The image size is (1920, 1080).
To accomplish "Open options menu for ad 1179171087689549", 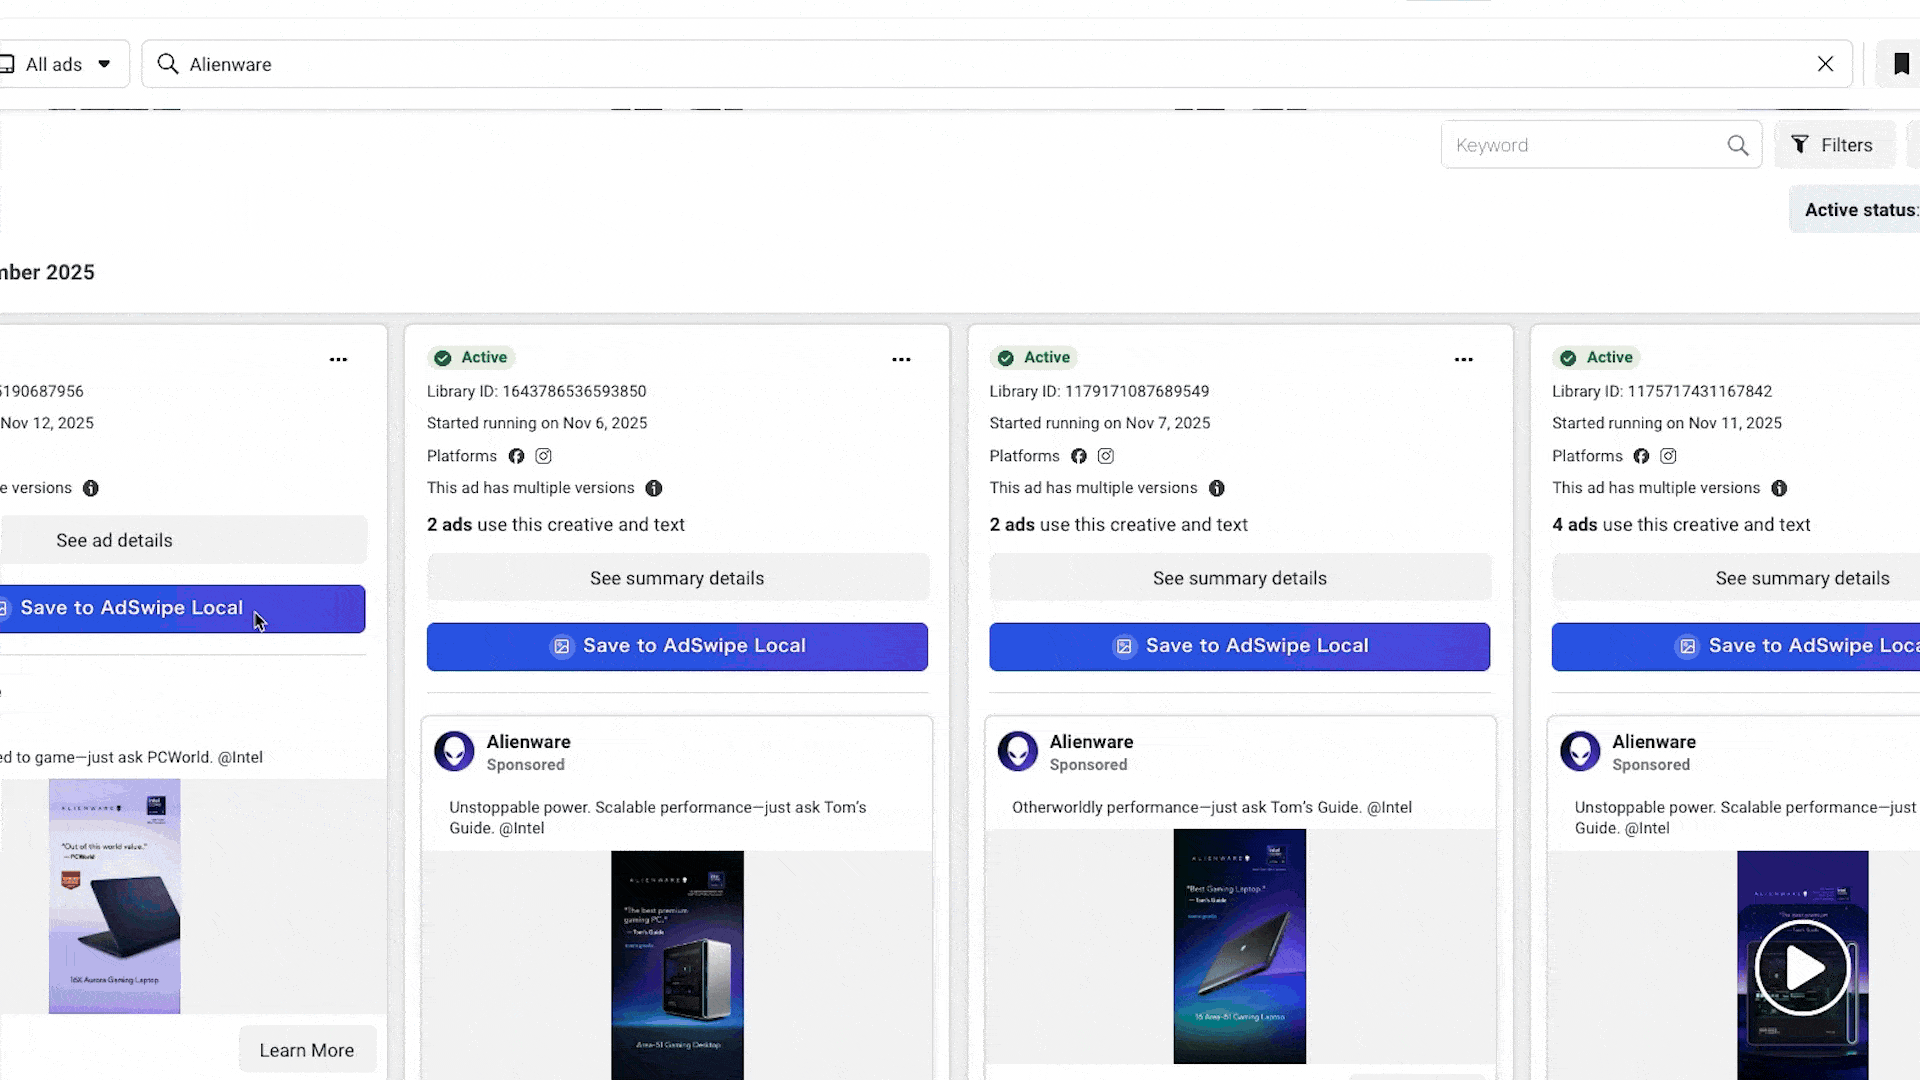I will [1463, 359].
